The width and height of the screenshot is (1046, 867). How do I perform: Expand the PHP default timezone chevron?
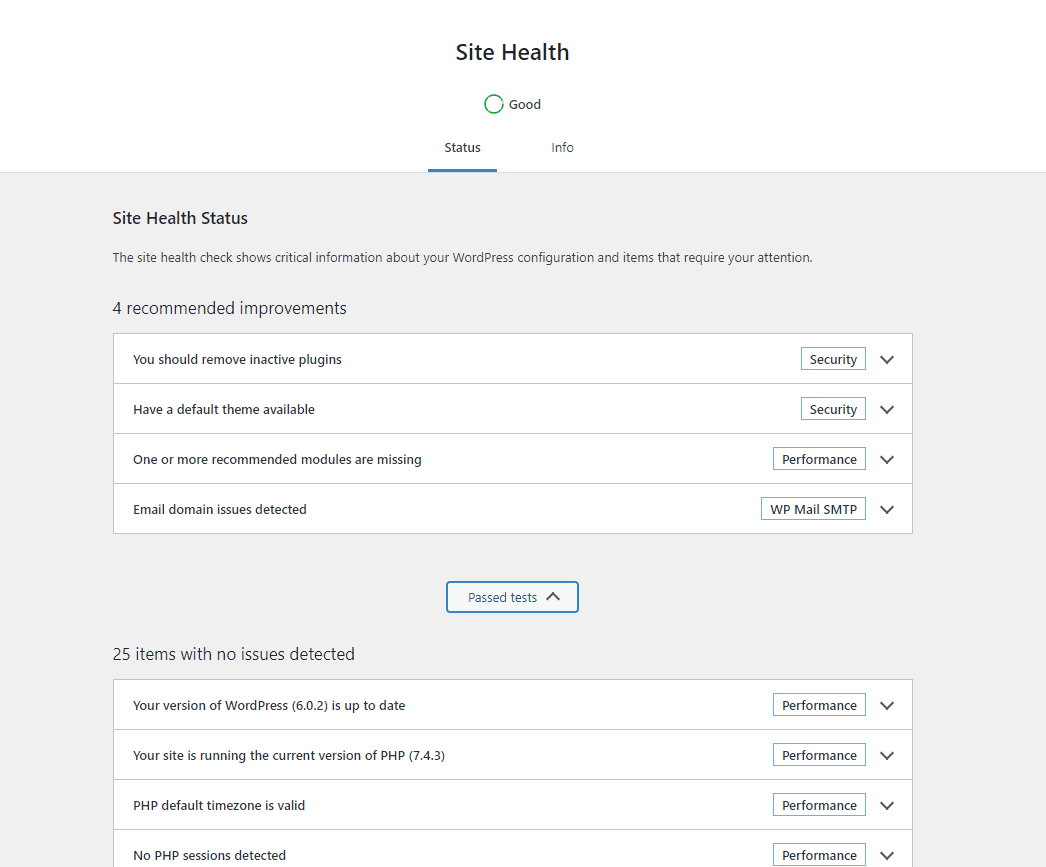(887, 805)
